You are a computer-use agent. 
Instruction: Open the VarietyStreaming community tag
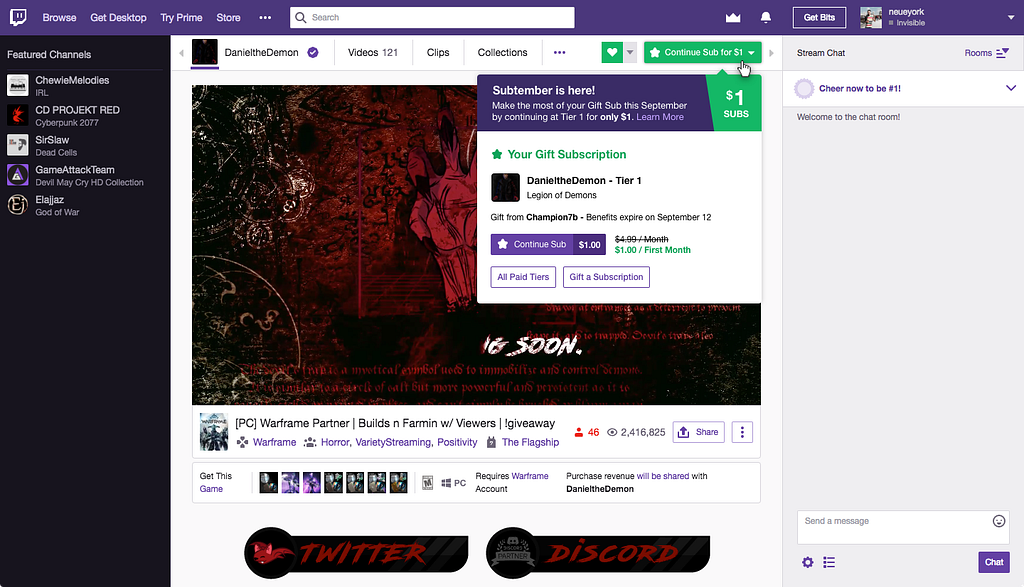(393, 442)
